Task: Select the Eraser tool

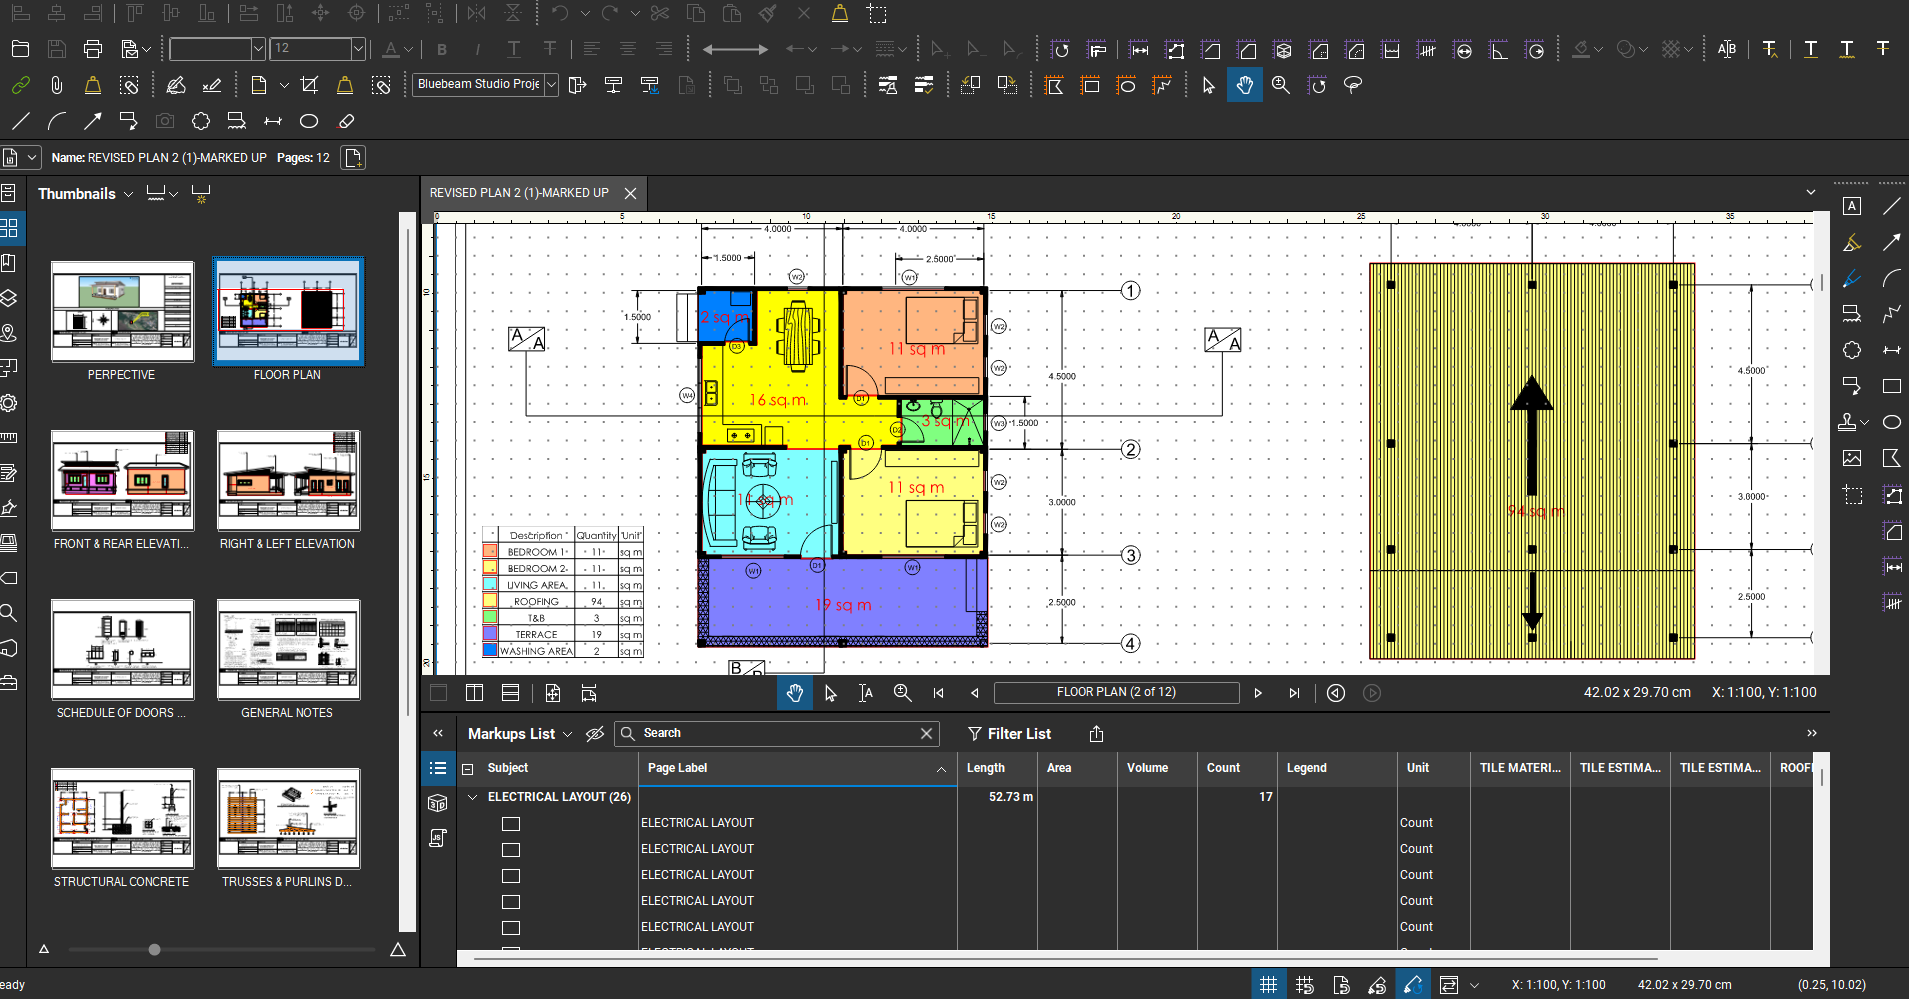Action: coord(347,121)
